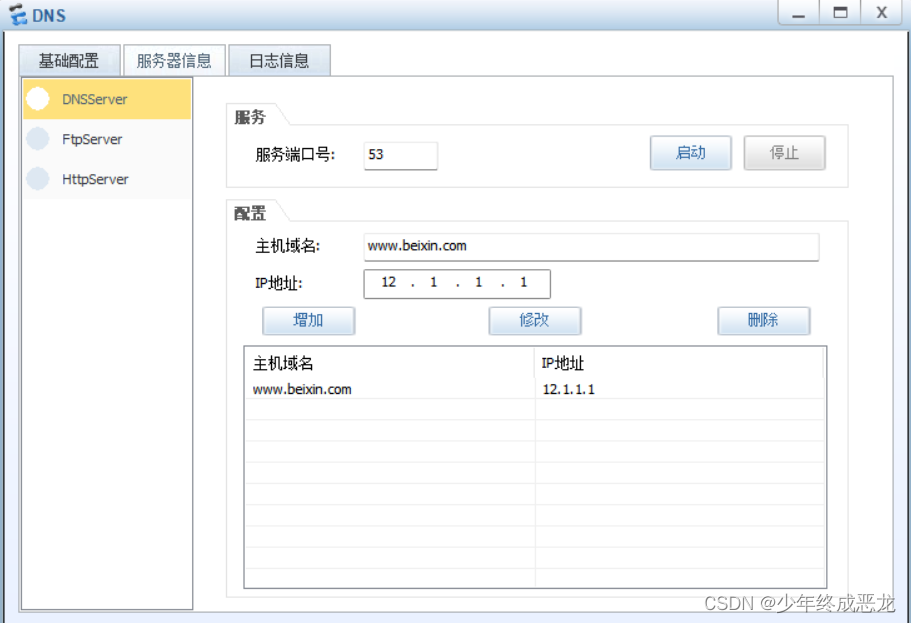This screenshot has height=623, width=911.
Task: Focus the 服务端口号 port field
Action: 400,155
